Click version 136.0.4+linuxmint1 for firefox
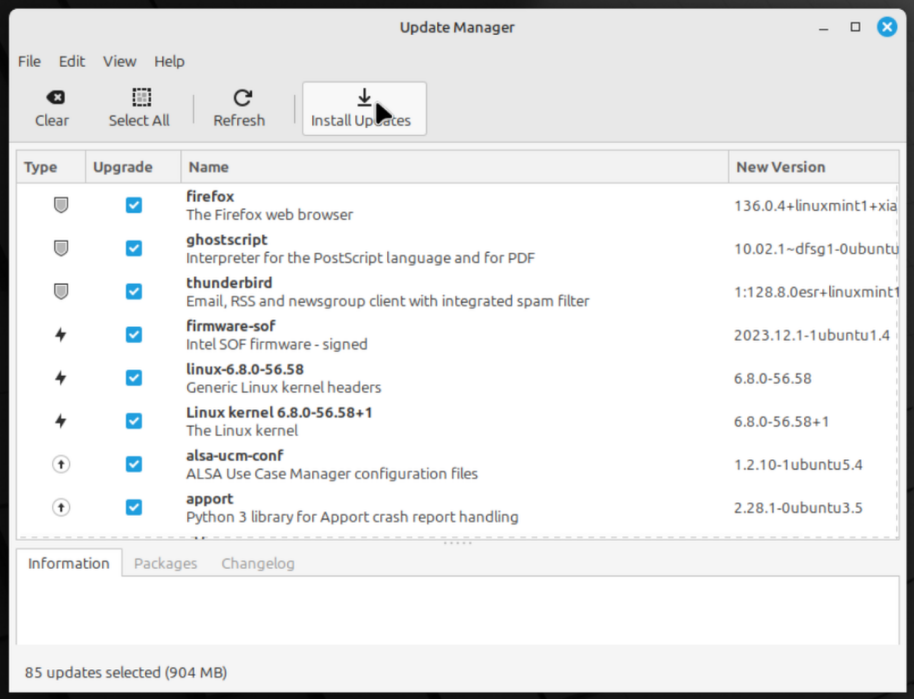 click(x=815, y=206)
